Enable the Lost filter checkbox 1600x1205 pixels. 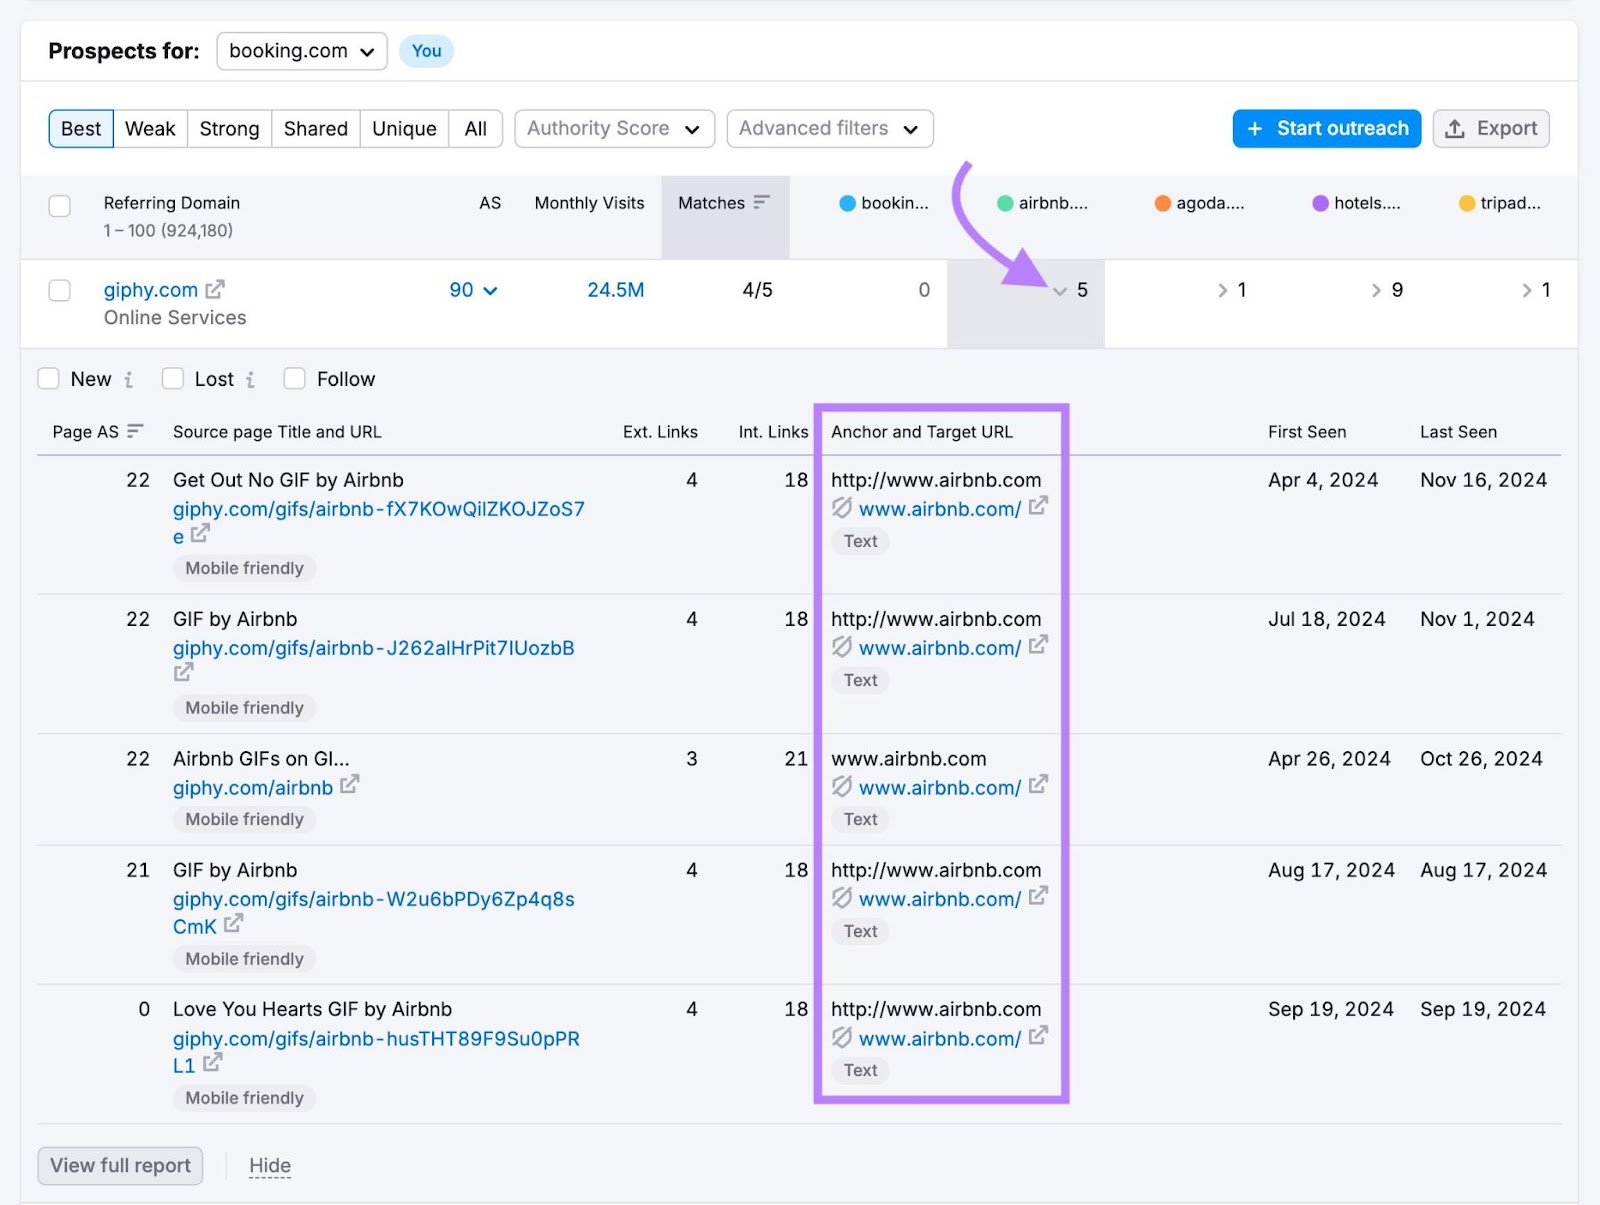coord(173,378)
